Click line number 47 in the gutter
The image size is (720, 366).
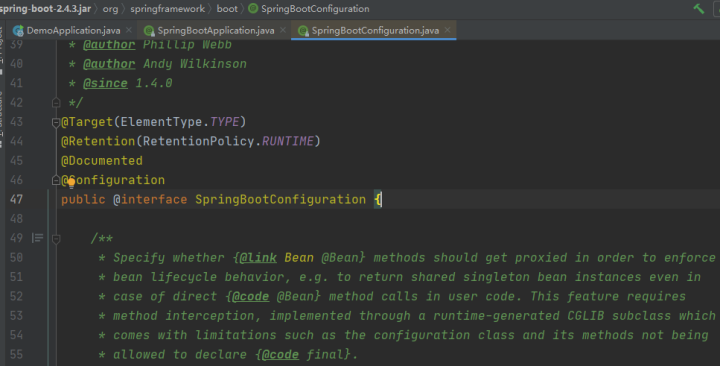tap(17, 199)
